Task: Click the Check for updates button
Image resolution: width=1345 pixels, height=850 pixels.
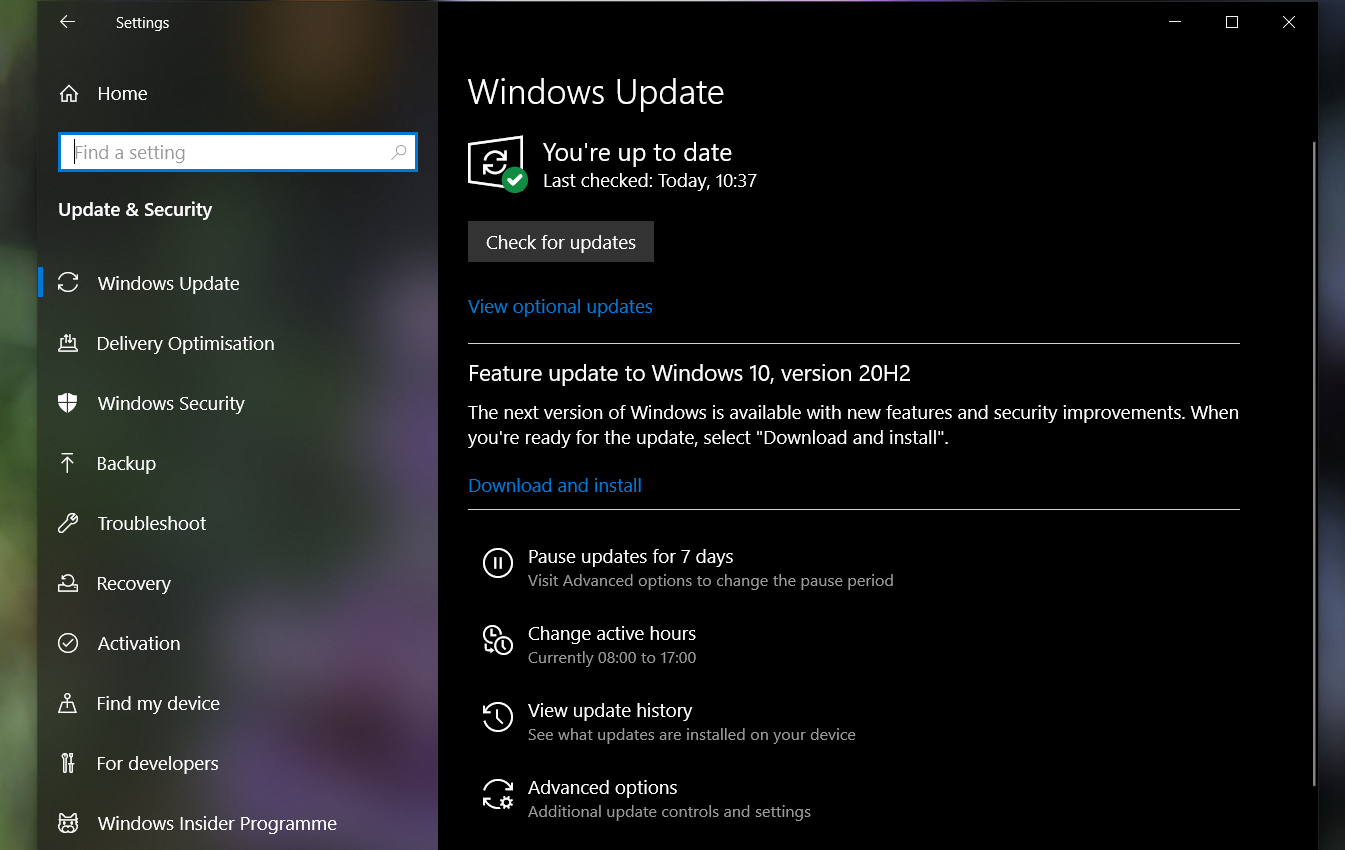Action: point(561,242)
